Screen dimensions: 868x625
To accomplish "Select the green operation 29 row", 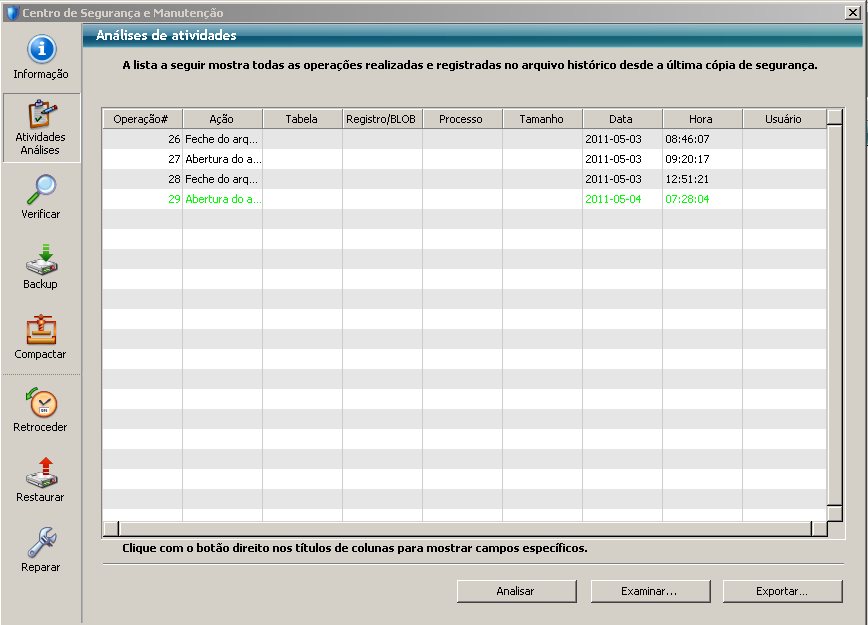I will 400,199.
